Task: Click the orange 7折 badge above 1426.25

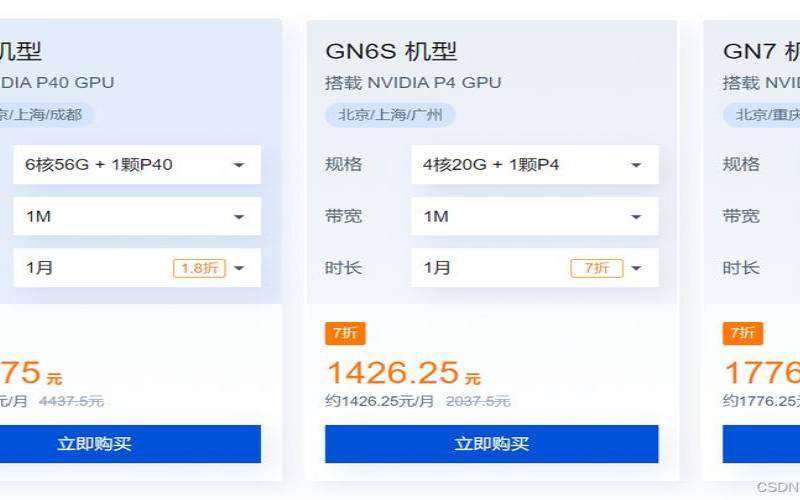Action: pos(345,333)
